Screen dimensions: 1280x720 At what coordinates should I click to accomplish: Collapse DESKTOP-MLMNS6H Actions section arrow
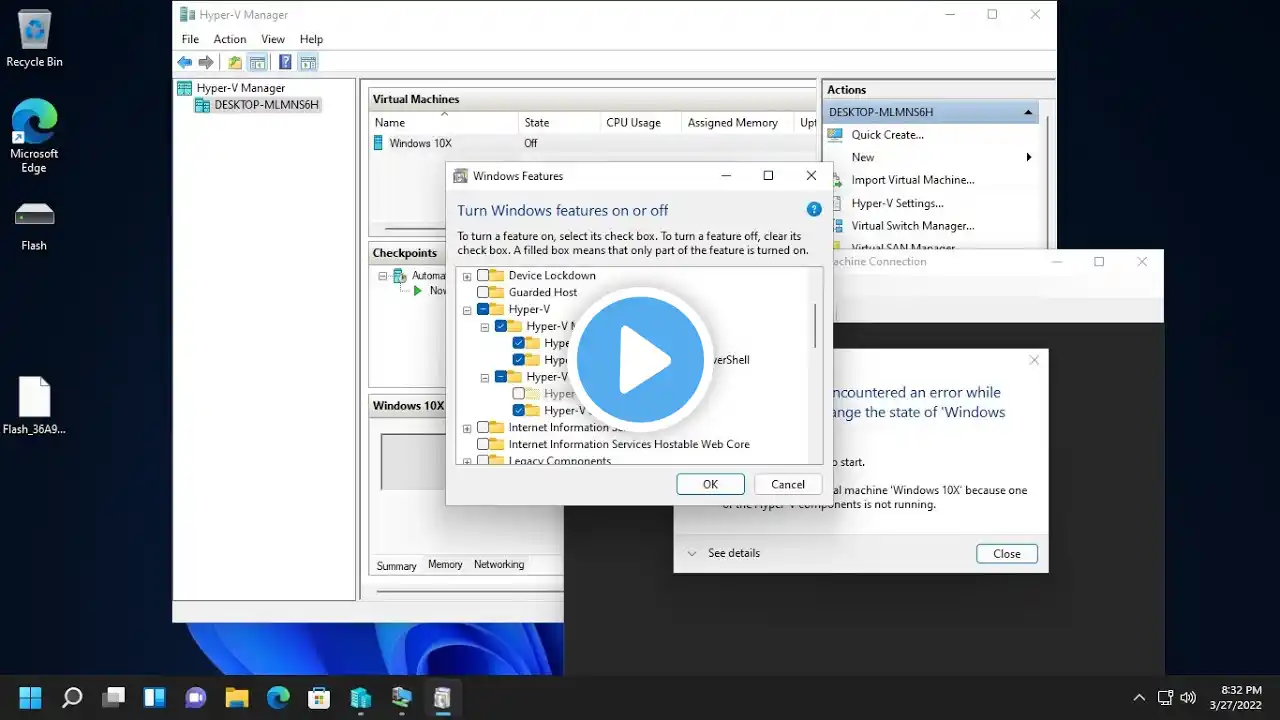pos(1028,112)
